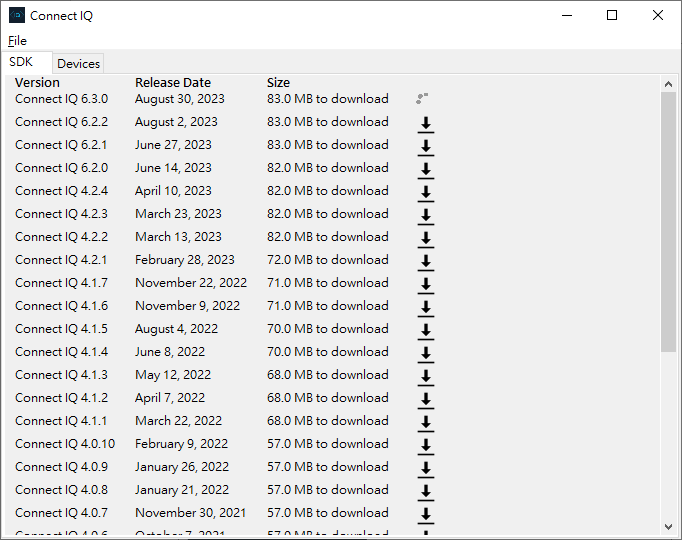This screenshot has width=682, height=540.
Task: Open the File menu
Action: coord(17,41)
